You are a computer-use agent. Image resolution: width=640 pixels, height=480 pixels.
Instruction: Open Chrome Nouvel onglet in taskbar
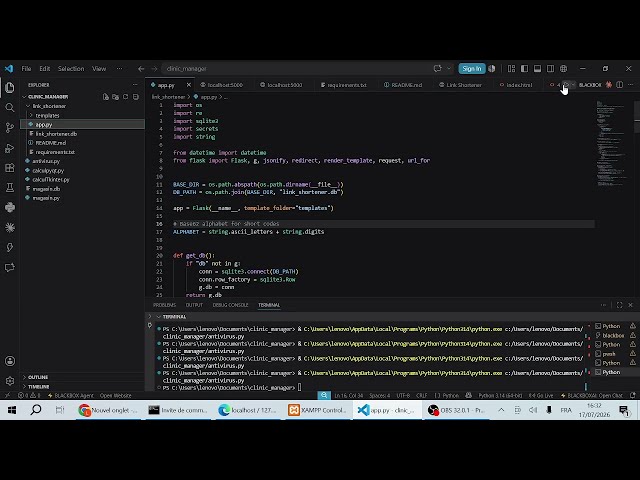point(108,410)
